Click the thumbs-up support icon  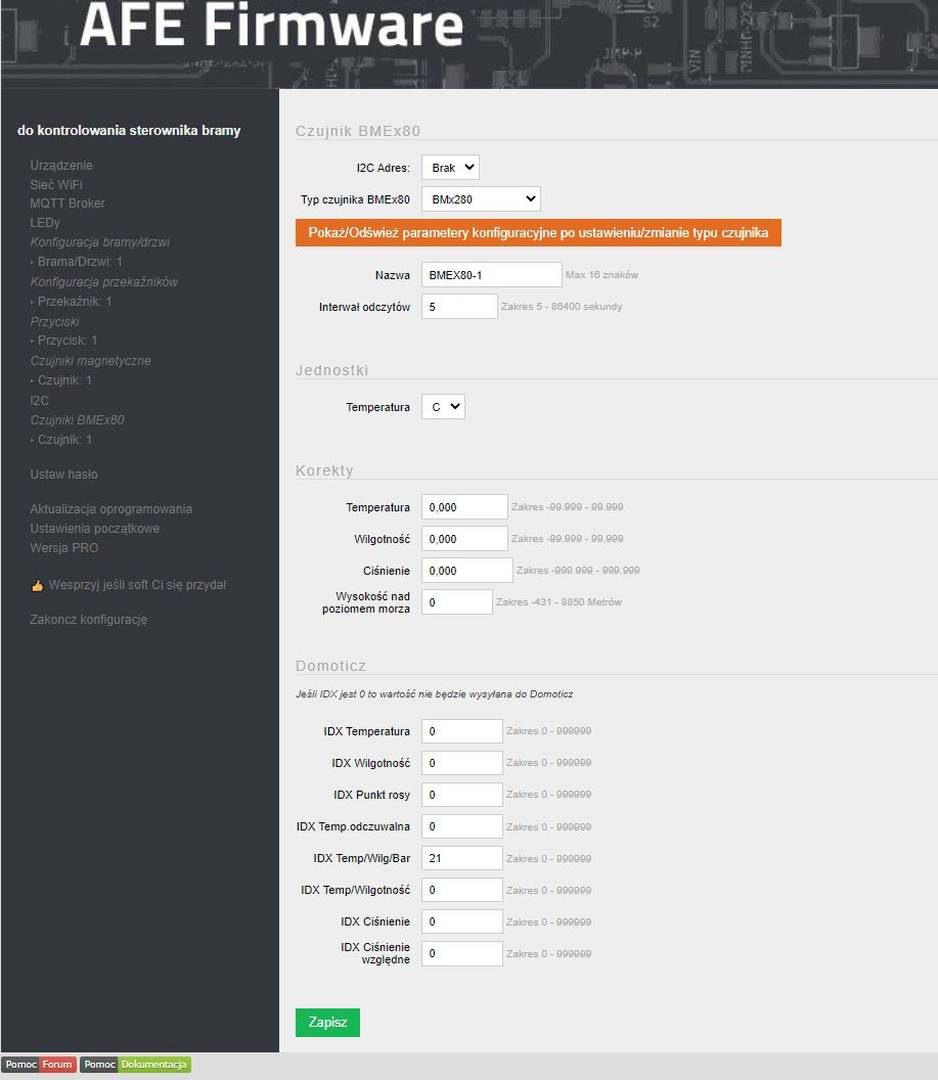[x=37, y=585]
